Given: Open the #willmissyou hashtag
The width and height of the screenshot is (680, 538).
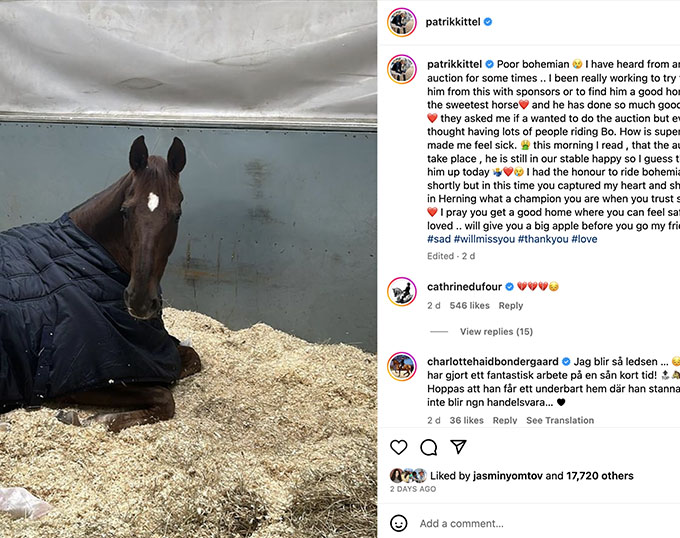Looking at the screenshot, I should [484, 239].
